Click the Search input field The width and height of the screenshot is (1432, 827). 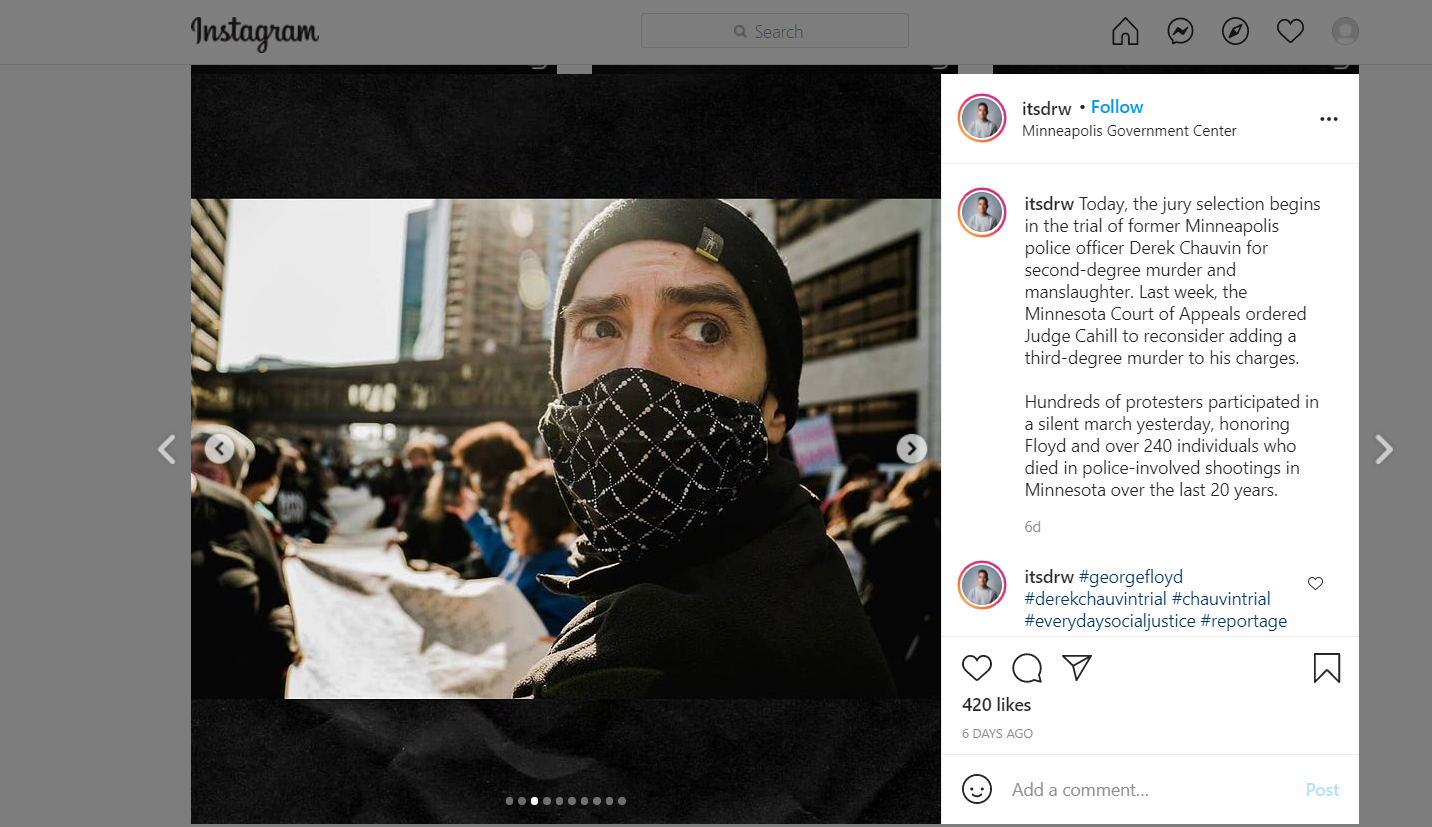[x=775, y=32]
